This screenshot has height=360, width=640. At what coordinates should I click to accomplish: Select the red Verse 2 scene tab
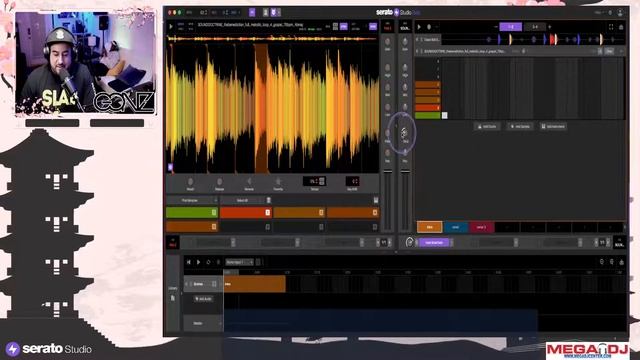point(481,227)
